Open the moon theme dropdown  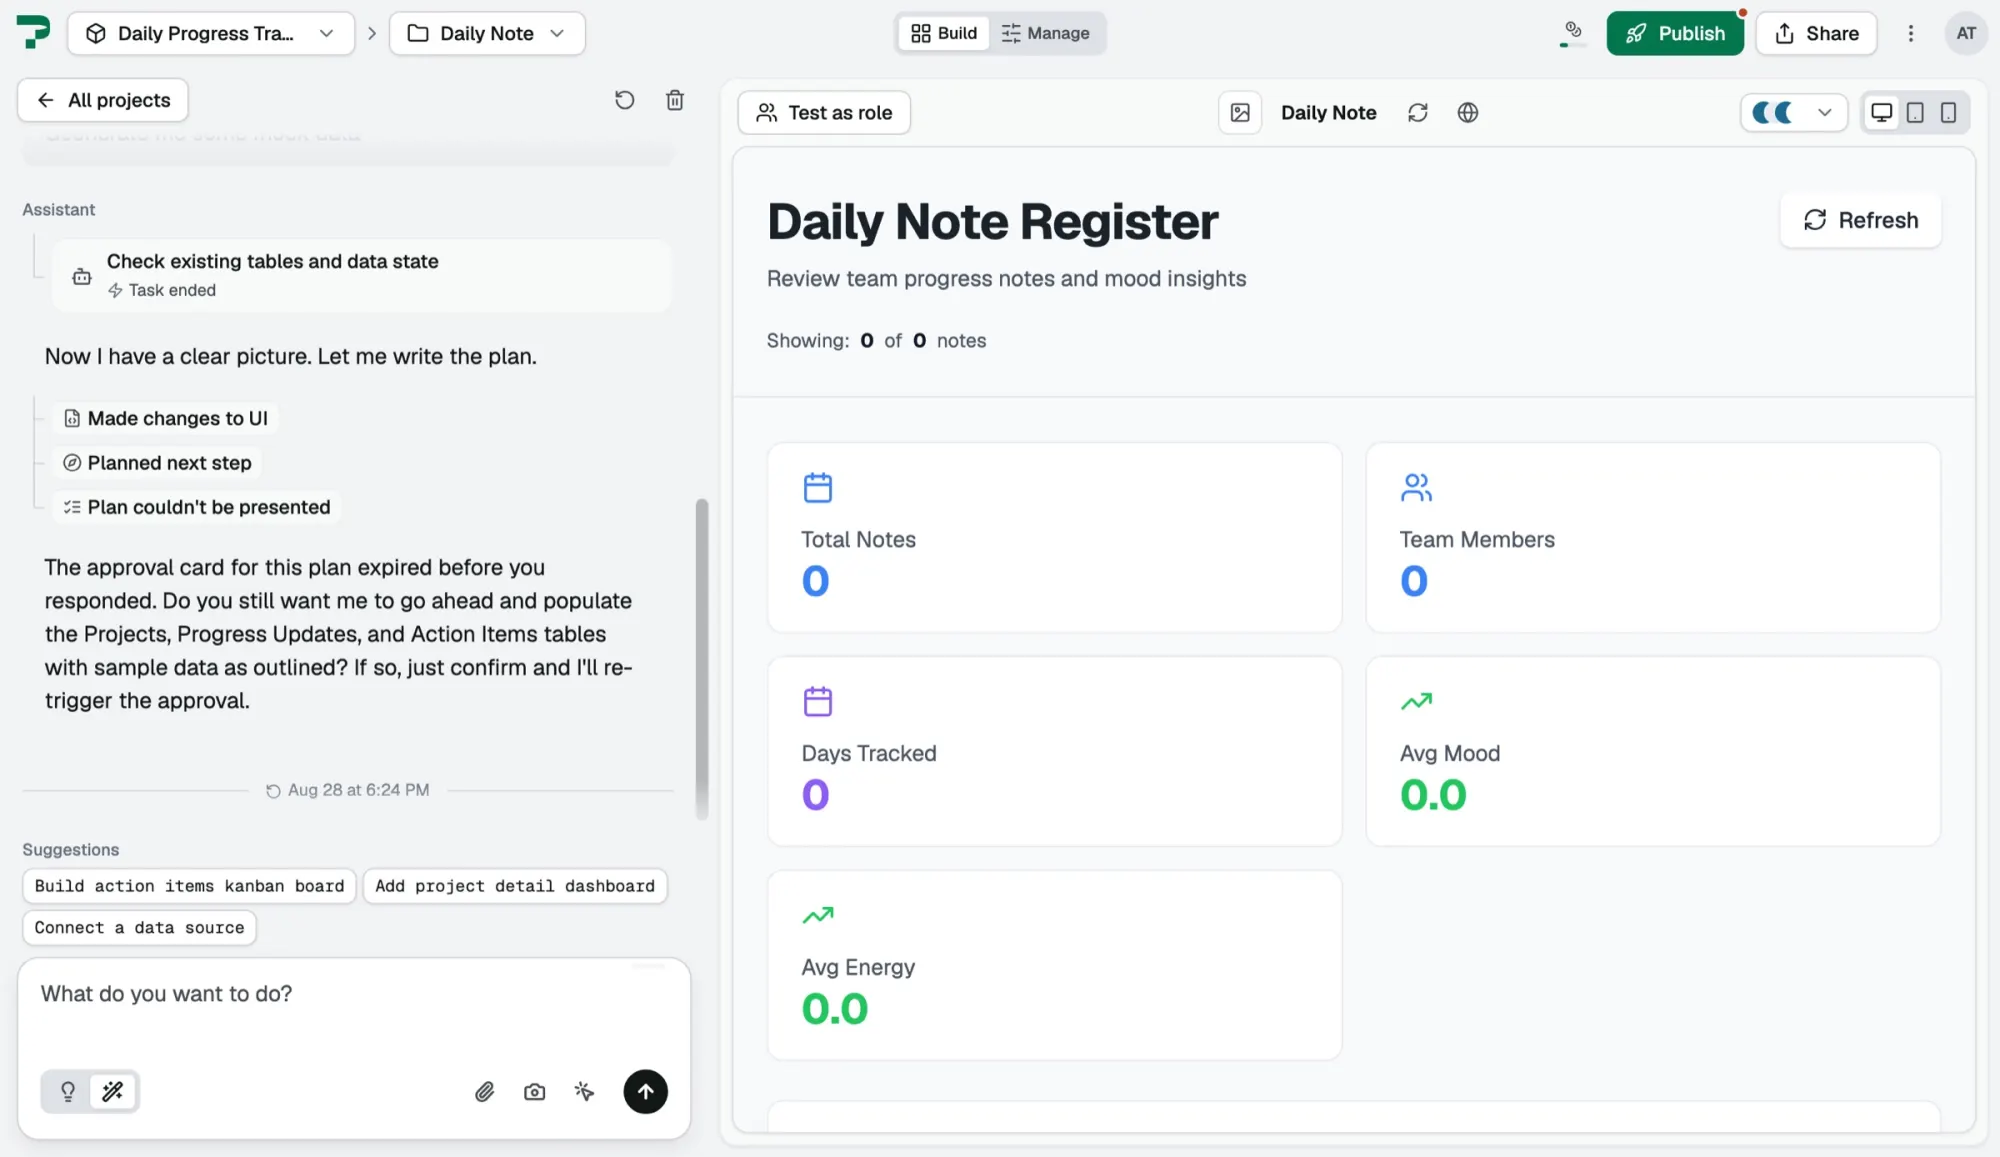coord(1794,113)
